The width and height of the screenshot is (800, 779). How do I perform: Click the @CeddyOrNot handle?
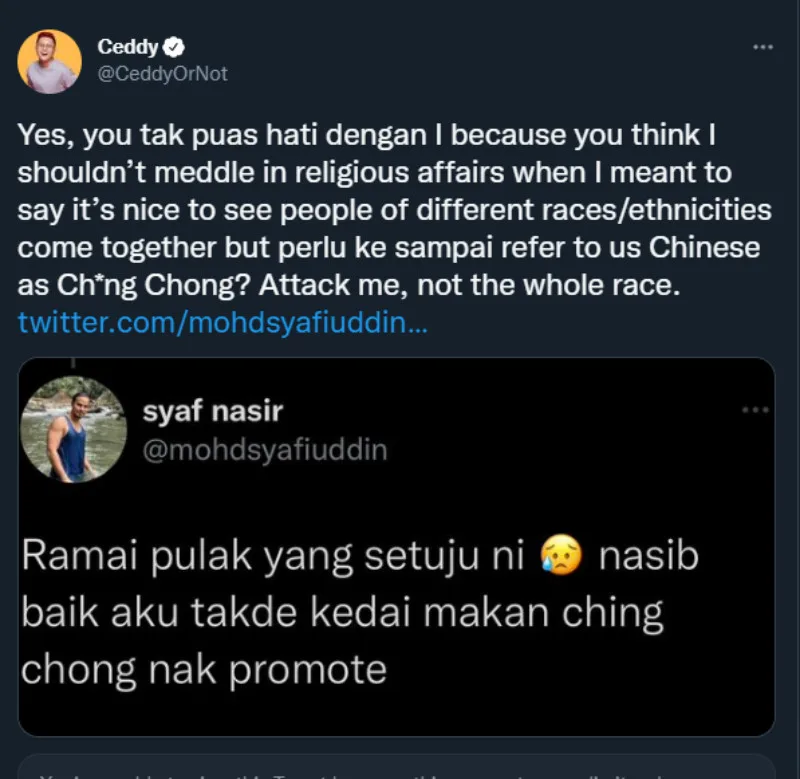[162, 74]
